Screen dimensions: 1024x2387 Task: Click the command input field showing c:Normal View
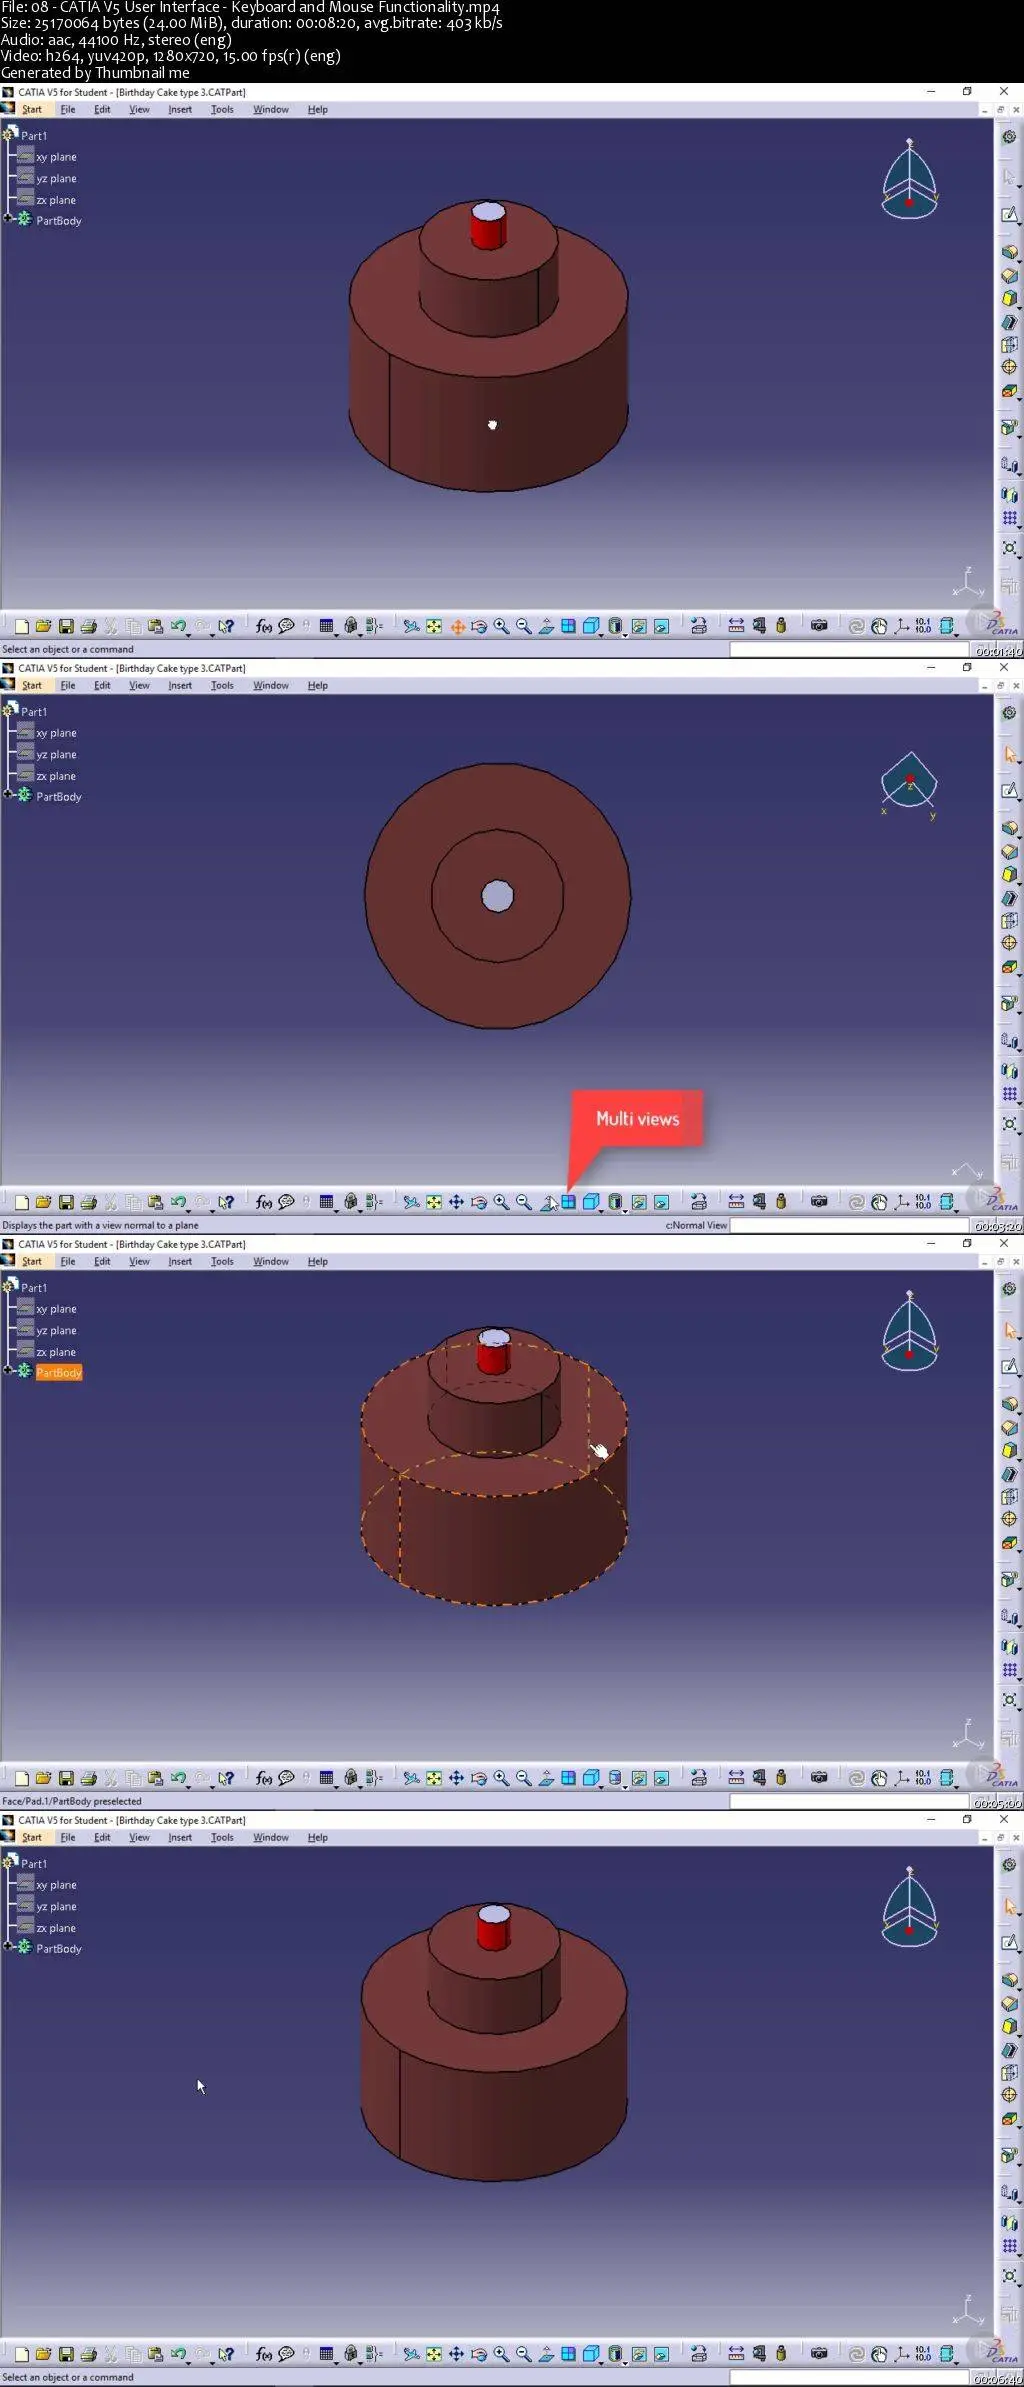tap(849, 1225)
